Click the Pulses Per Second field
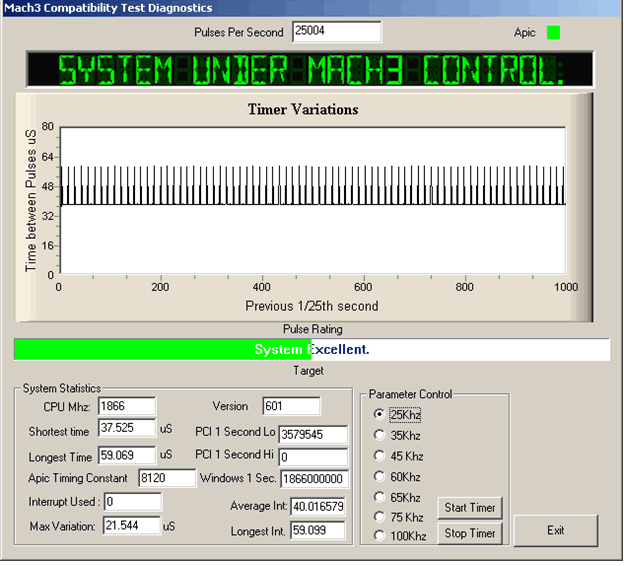The image size is (624, 566). coord(337,31)
